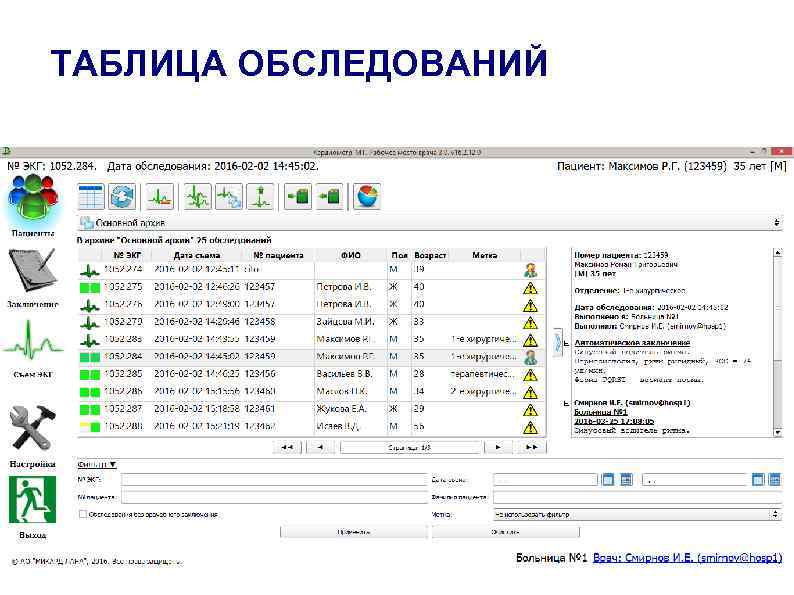Sort by the Метка column header
The image size is (794, 595).
pyautogui.click(x=485, y=255)
